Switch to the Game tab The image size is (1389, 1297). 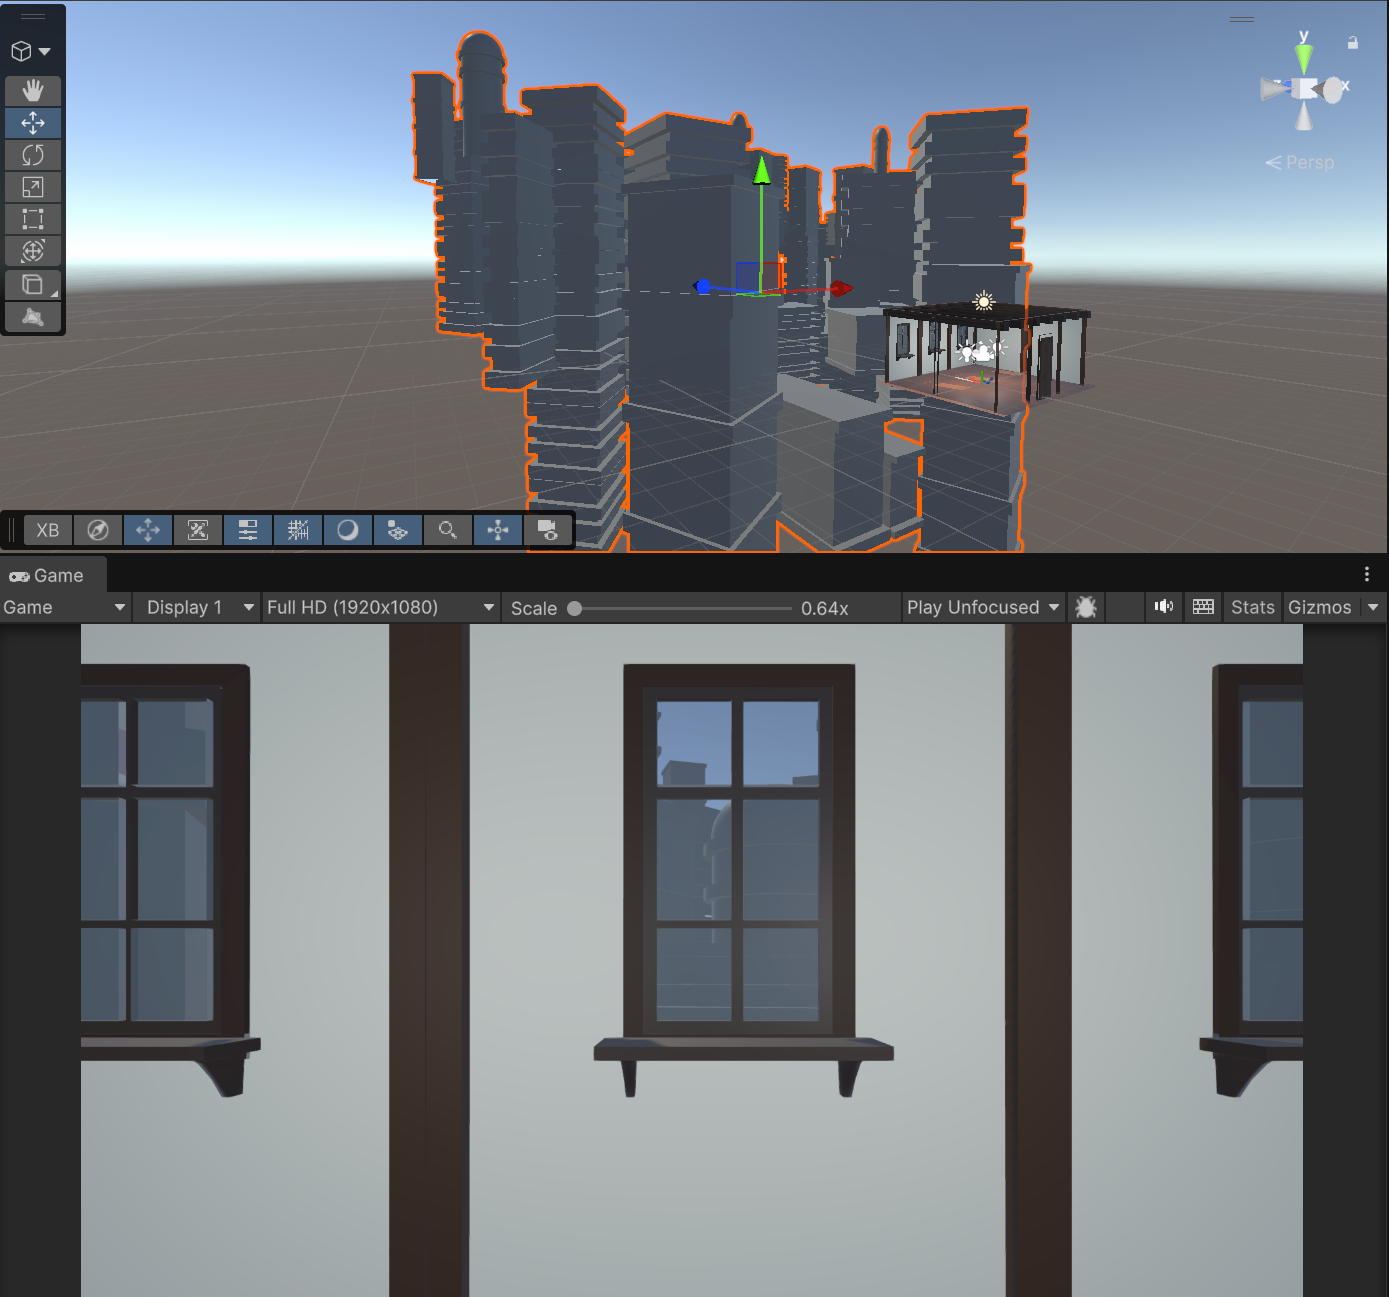(x=47, y=576)
